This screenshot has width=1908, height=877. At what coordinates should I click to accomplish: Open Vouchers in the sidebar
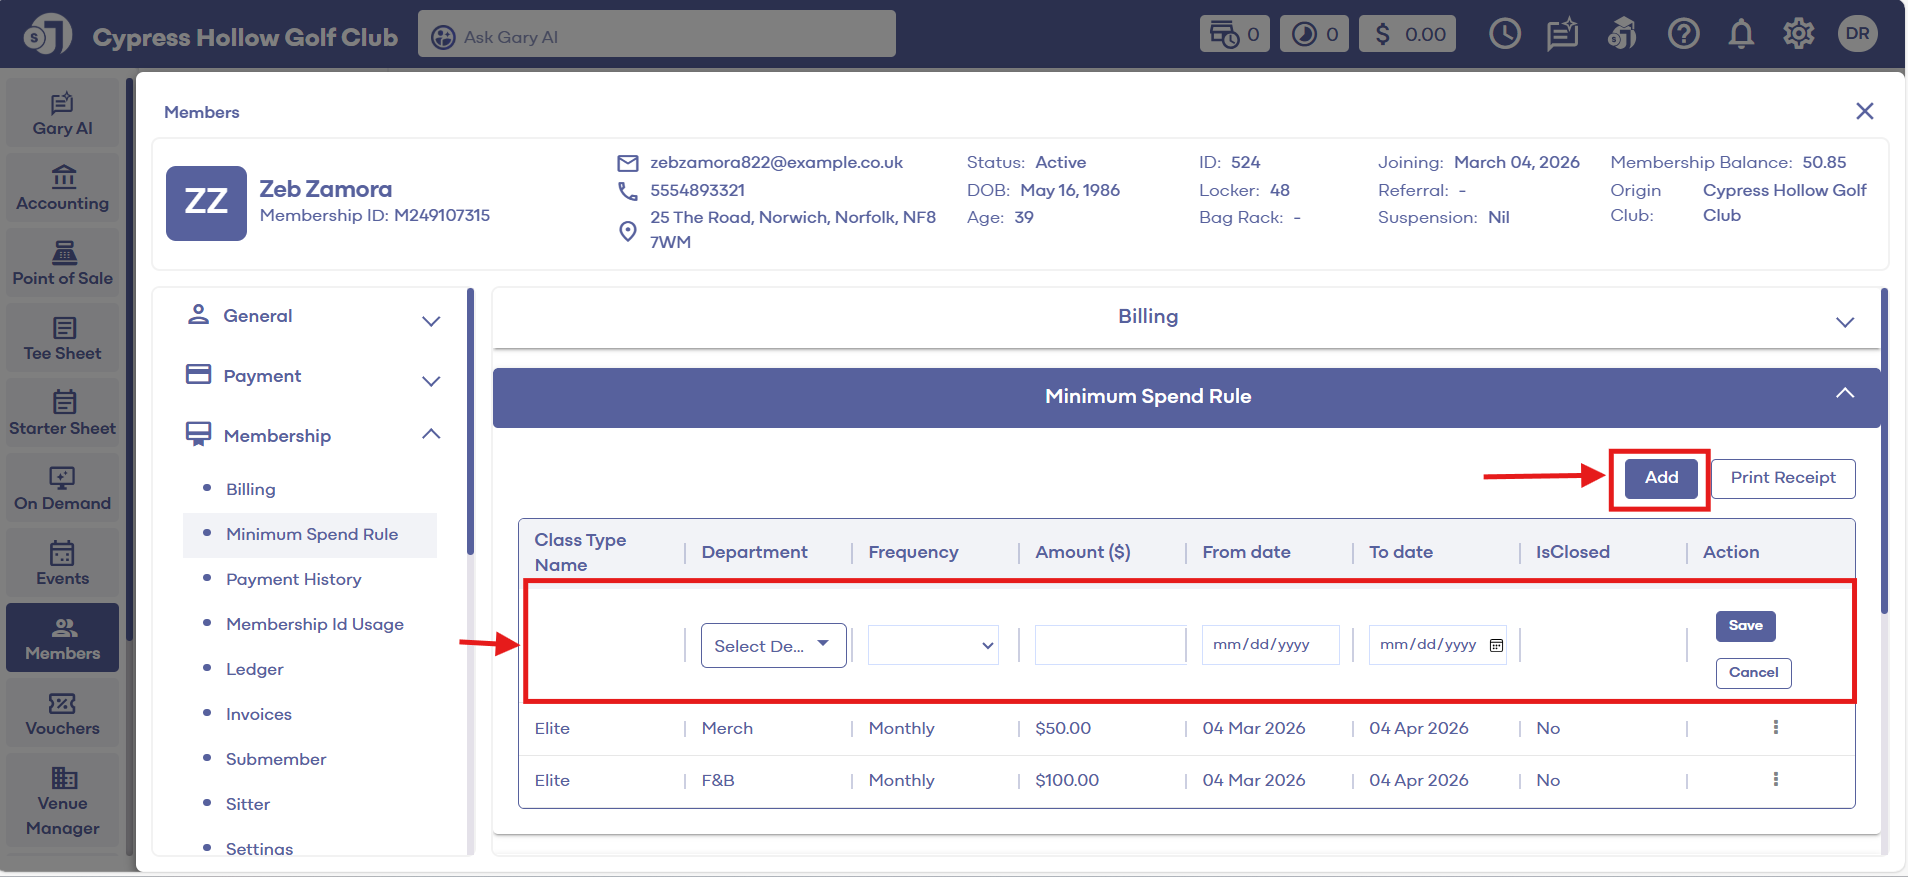[62, 714]
